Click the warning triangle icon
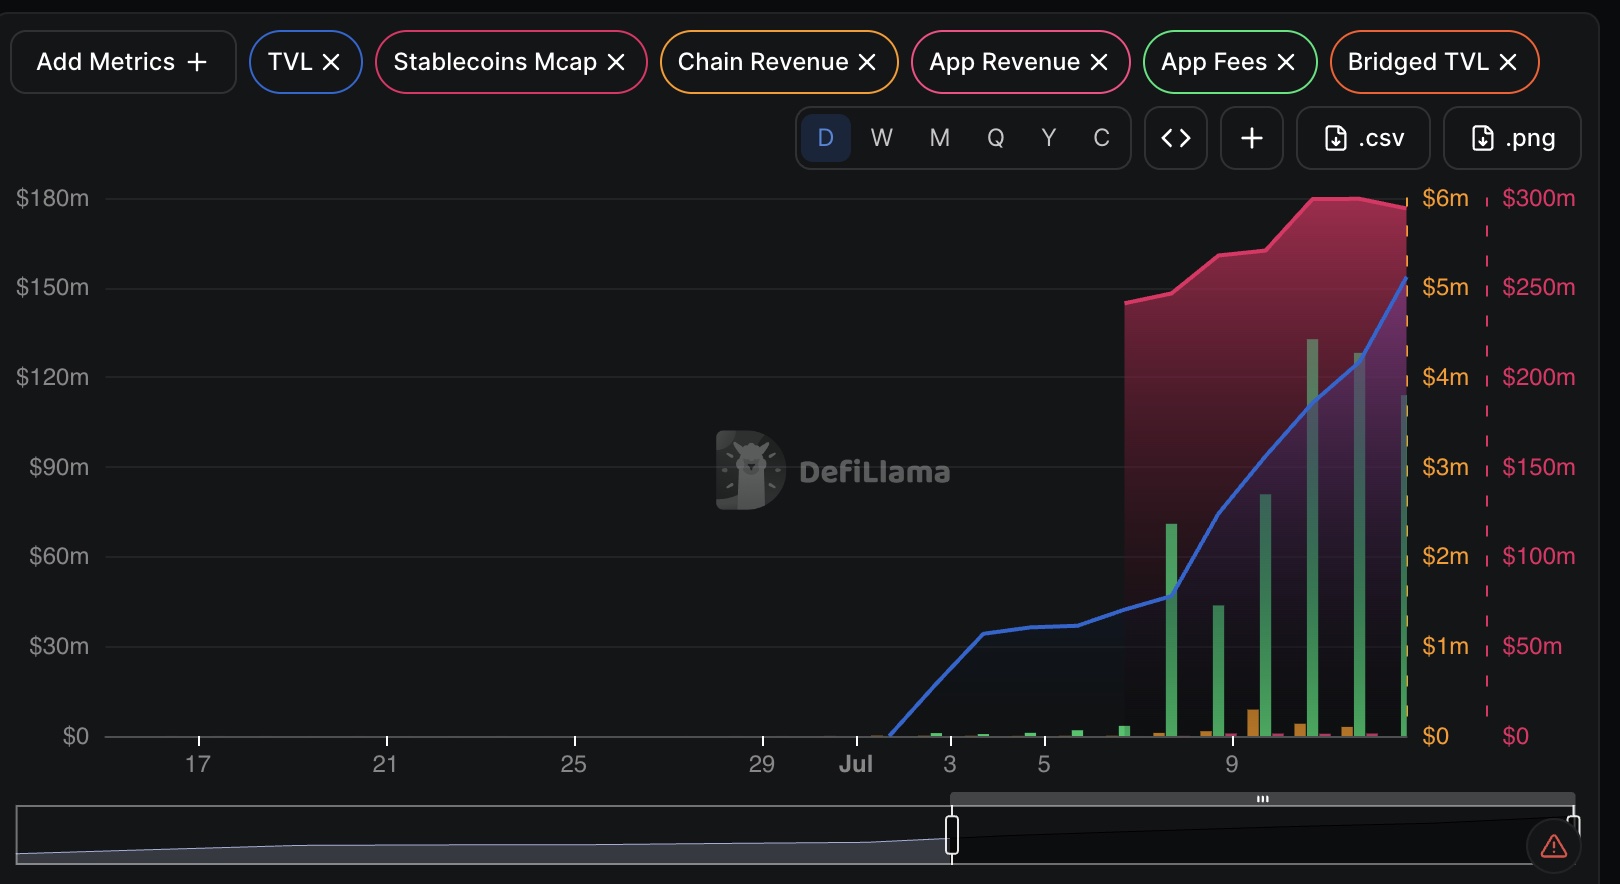The width and height of the screenshot is (1620, 884). click(1553, 847)
